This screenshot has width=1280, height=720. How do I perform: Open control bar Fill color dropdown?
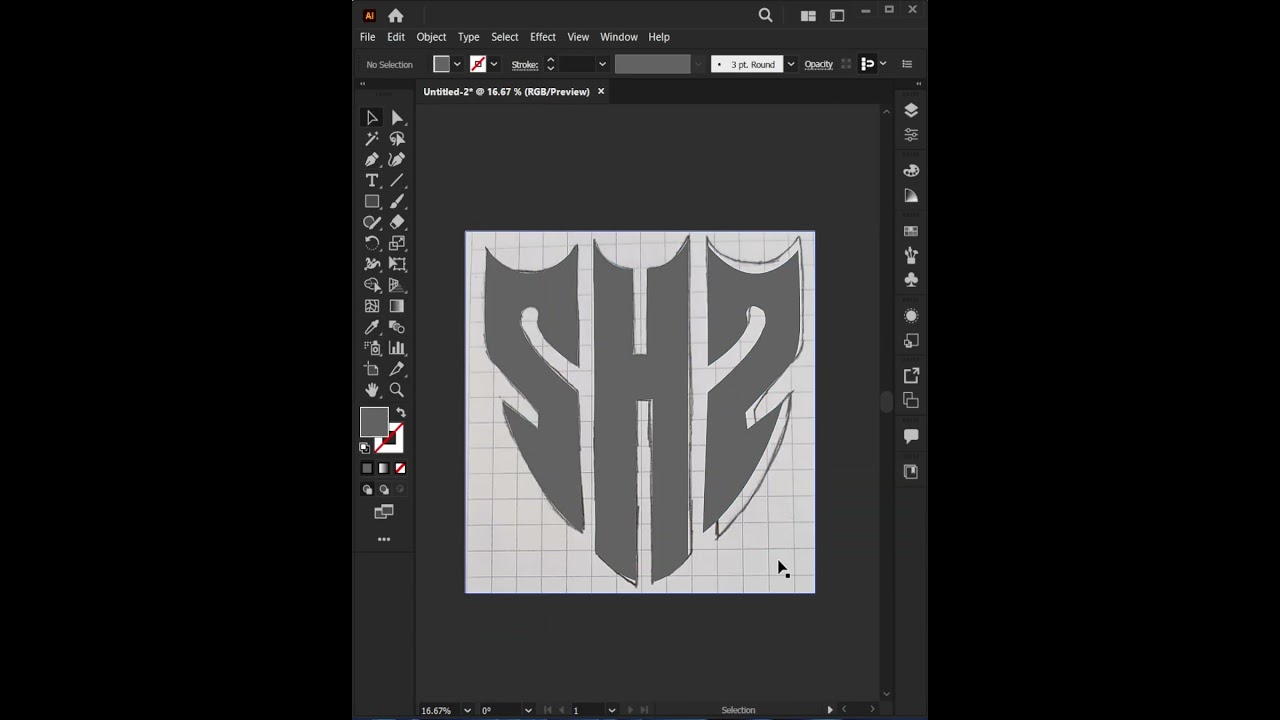(457, 64)
